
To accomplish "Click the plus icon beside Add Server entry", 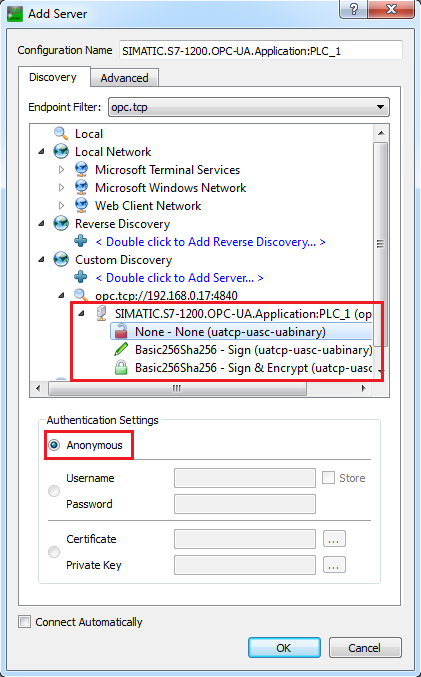I will click(x=81, y=277).
